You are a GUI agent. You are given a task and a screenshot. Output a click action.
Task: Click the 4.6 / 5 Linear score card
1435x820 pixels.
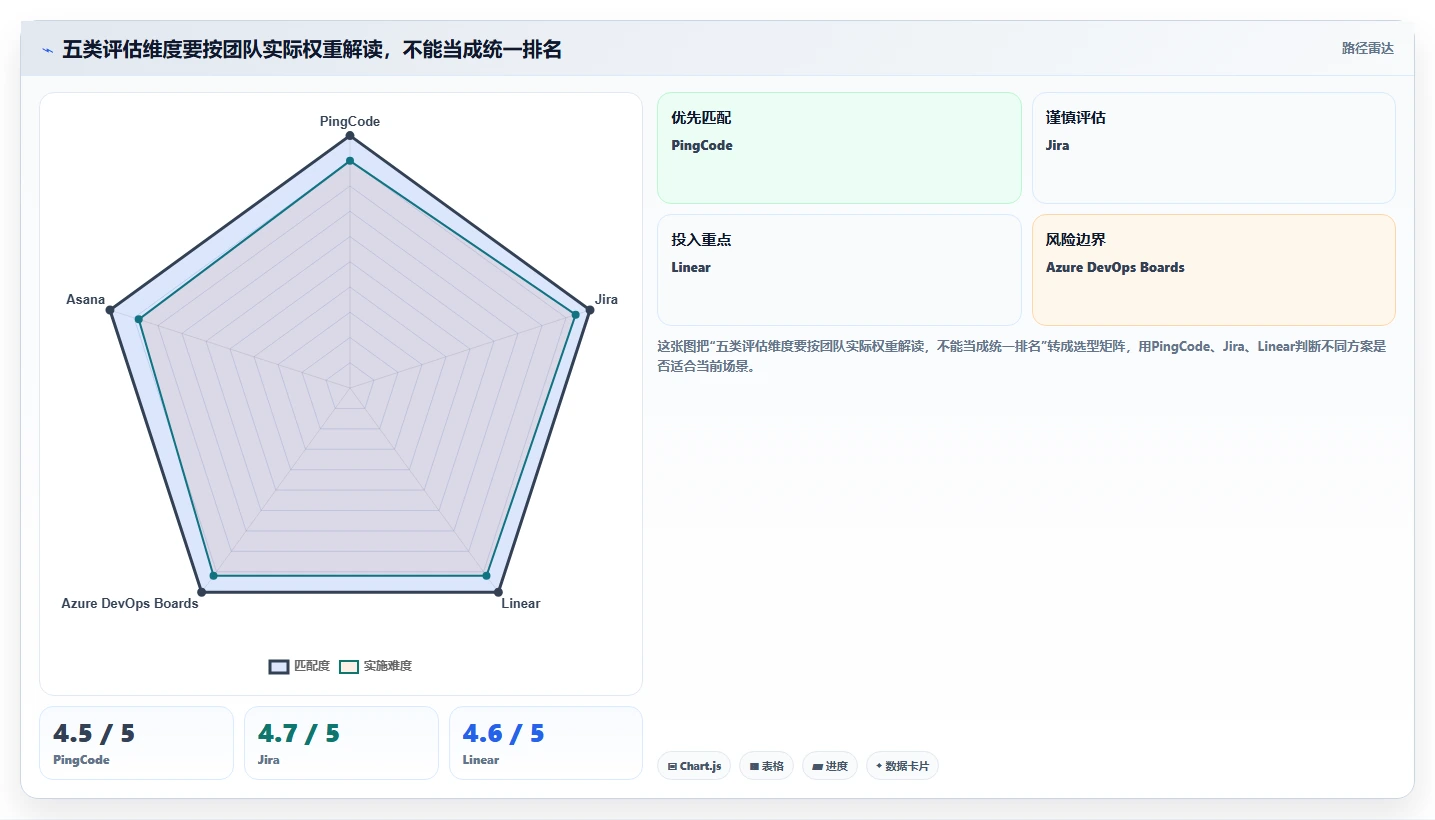click(x=546, y=743)
